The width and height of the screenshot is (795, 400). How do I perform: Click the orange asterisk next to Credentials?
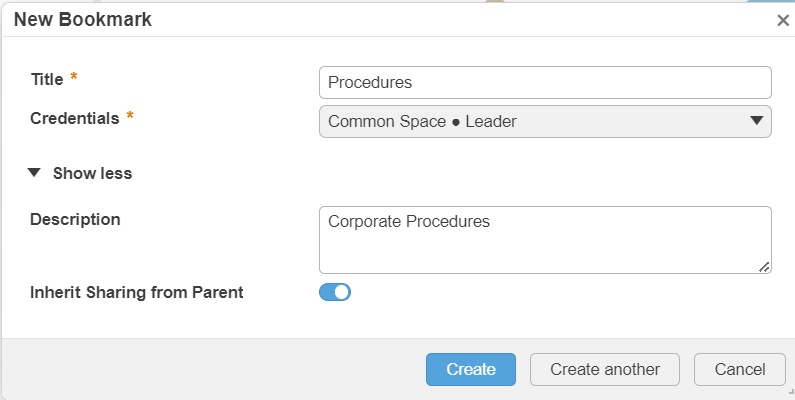tap(129, 117)
